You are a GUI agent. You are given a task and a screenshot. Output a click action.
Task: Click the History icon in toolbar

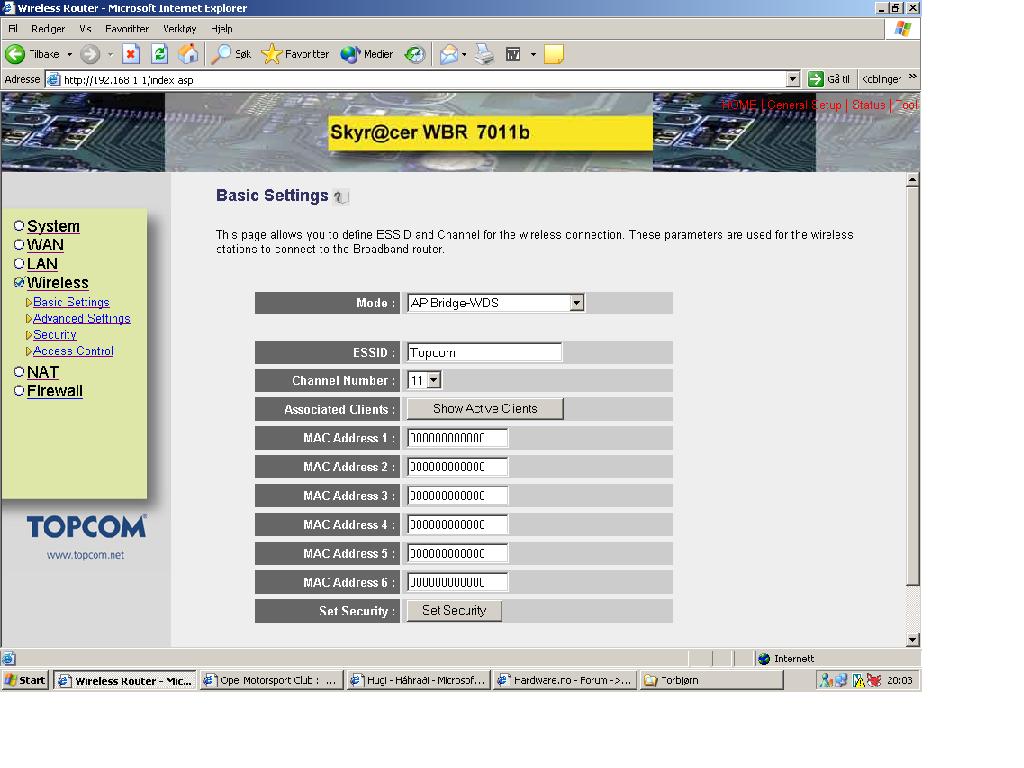point(415,54)
